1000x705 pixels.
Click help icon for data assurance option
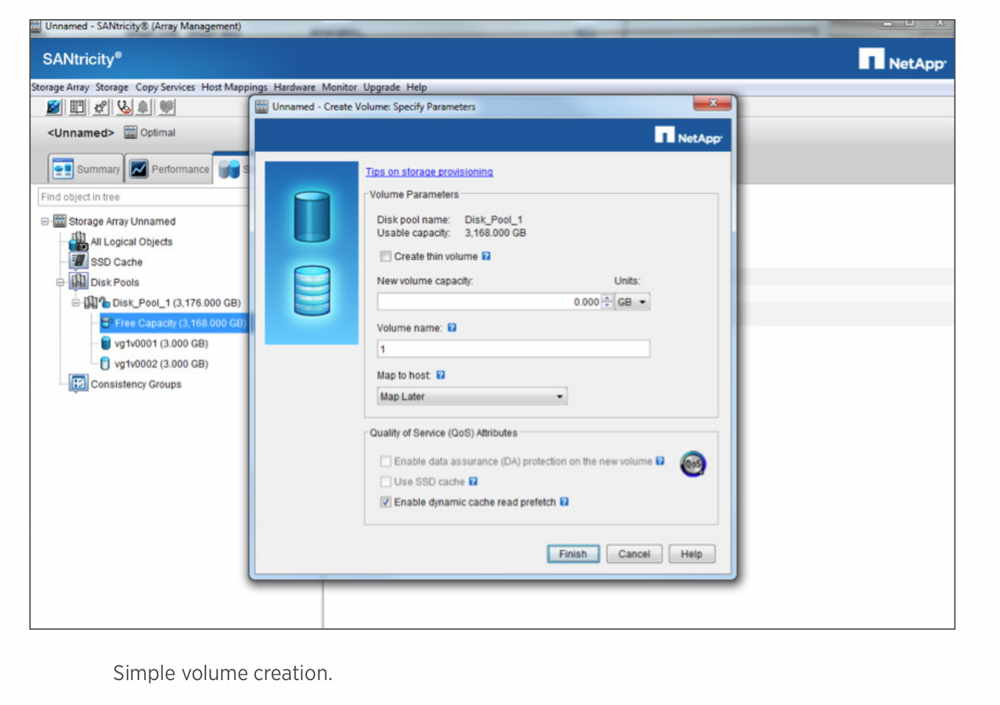coord(660,461)
